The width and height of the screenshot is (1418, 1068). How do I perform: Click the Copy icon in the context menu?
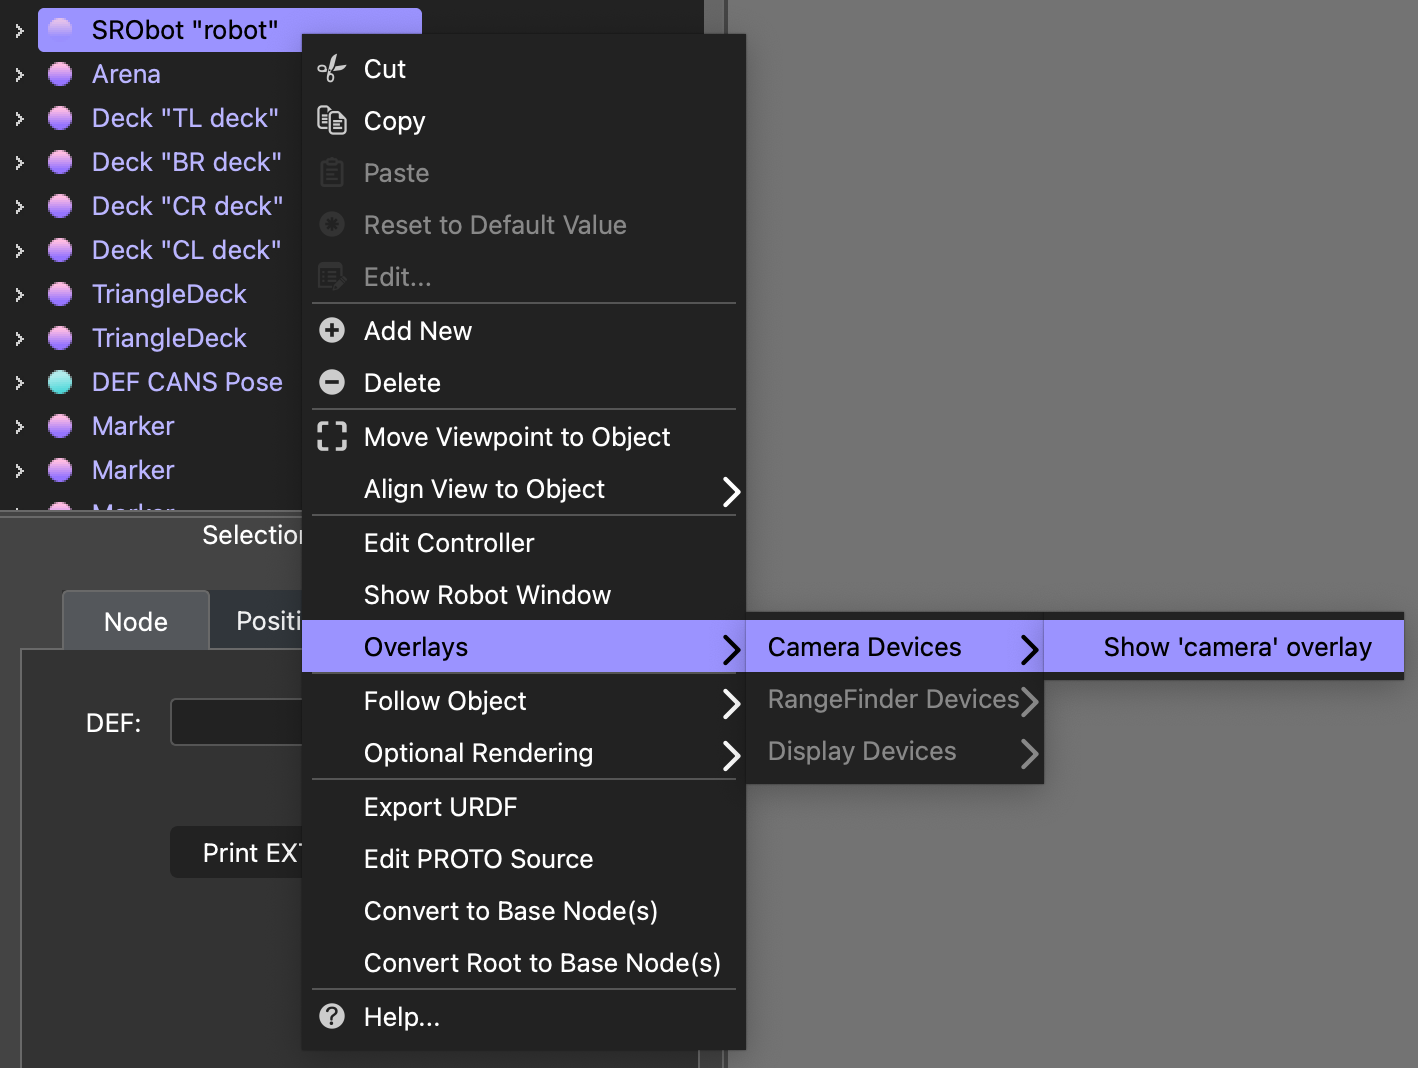click(330, 120)
